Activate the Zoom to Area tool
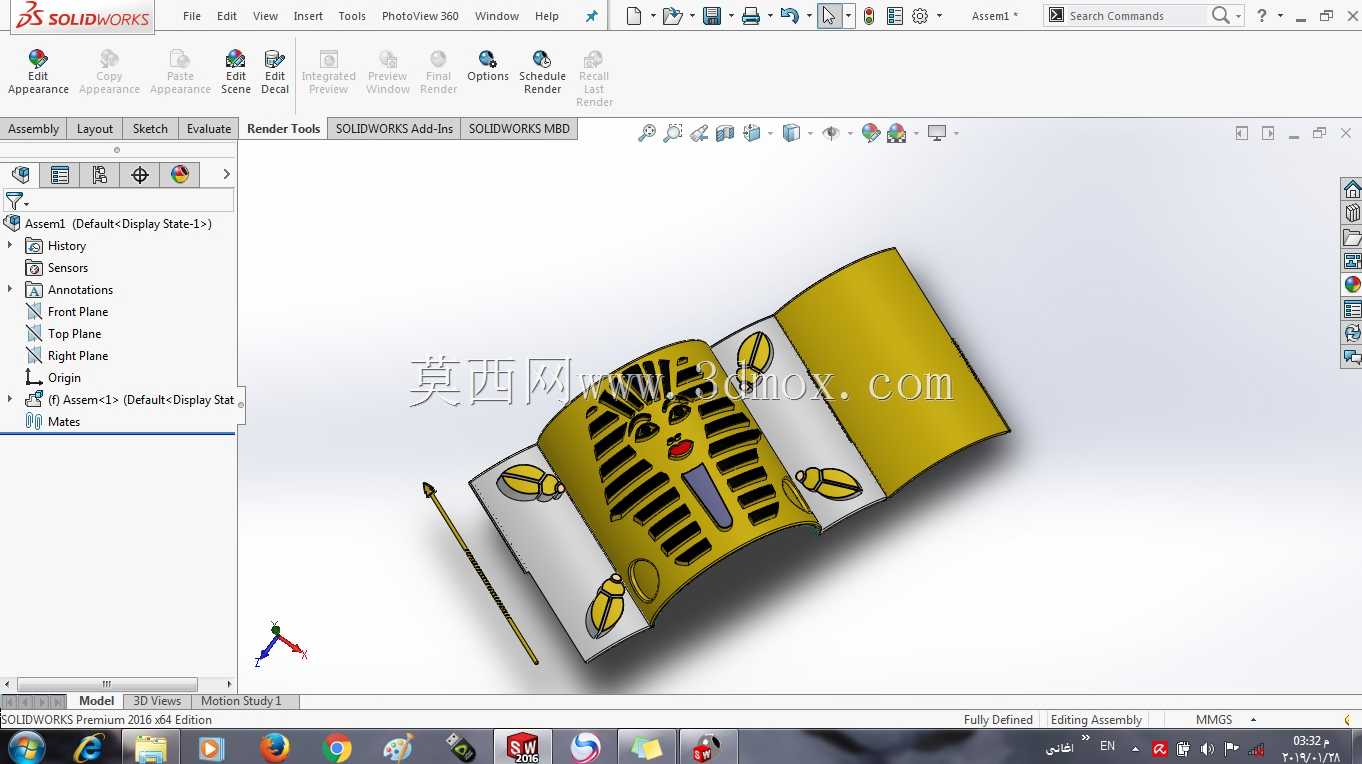This screenshot has width=1362, height=764. (x=673, y=133)
